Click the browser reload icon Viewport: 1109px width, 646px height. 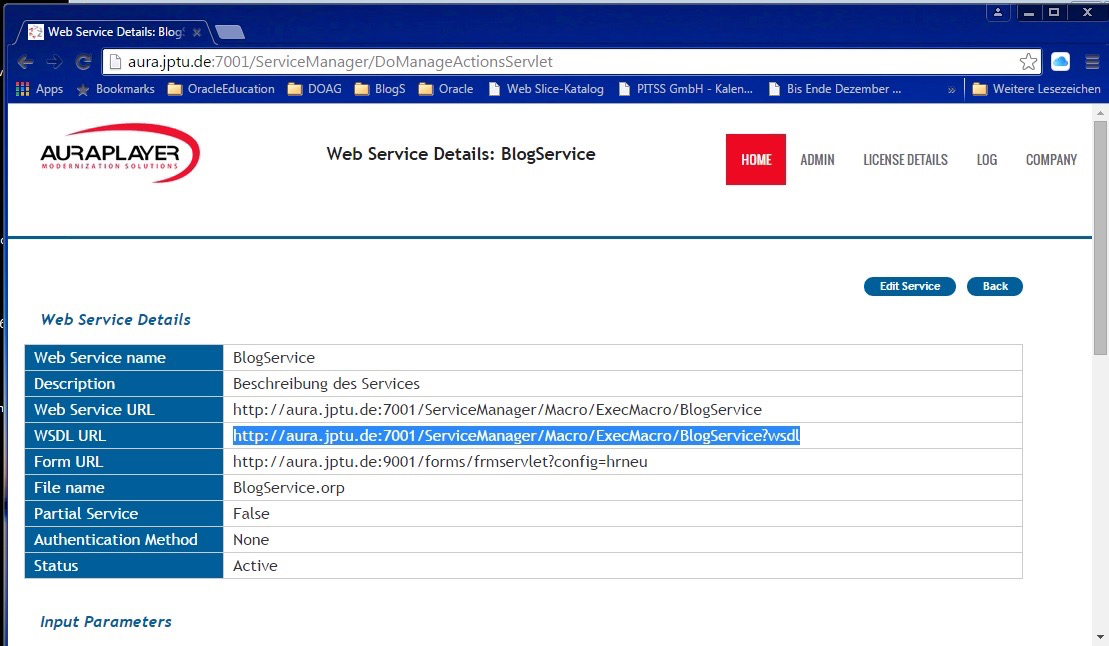[83, 62]
